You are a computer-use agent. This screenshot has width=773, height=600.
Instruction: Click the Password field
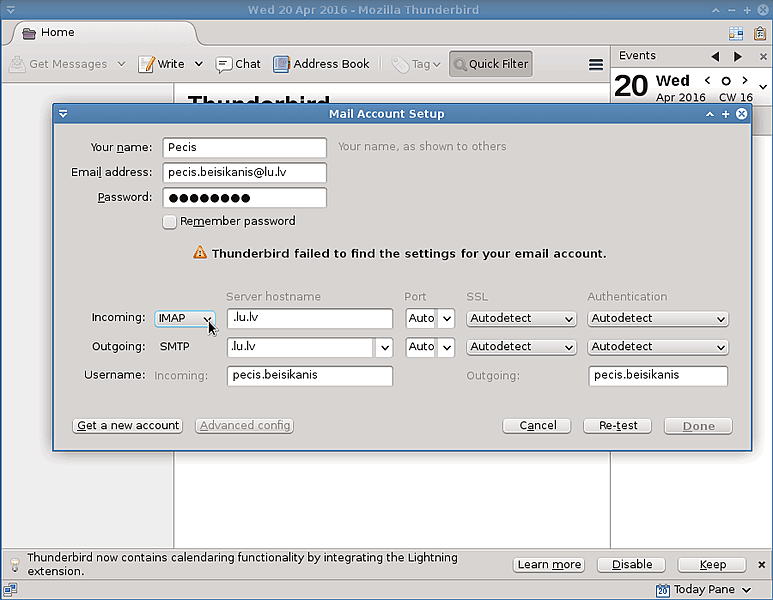[245, 198]
